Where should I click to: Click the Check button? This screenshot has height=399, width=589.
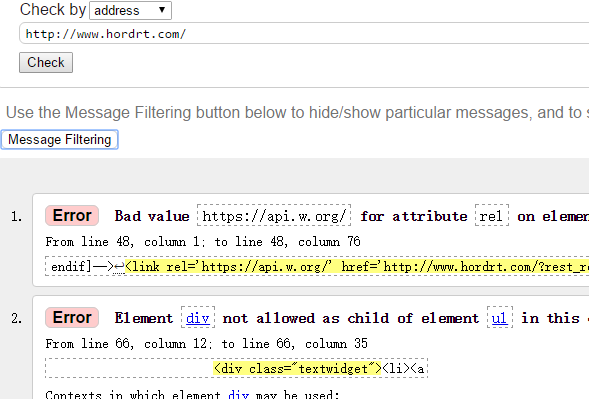coord(46,62)
